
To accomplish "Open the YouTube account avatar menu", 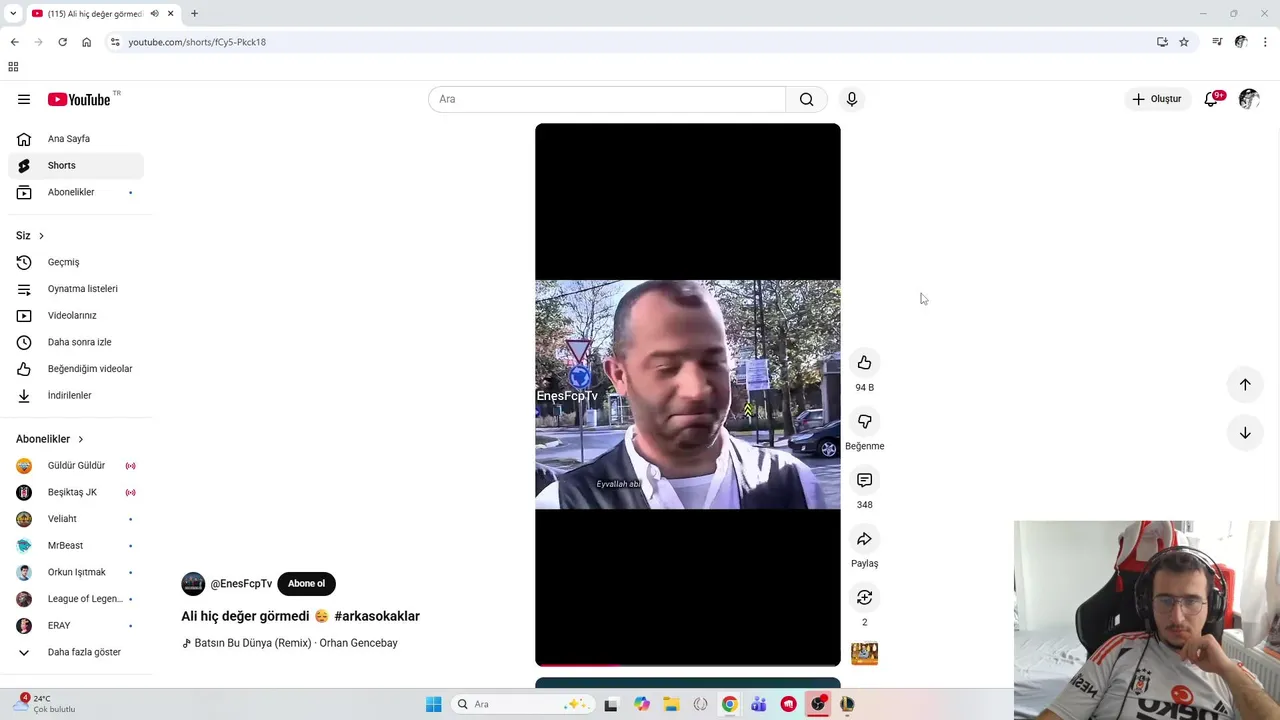I will [x=1248, y=99].
